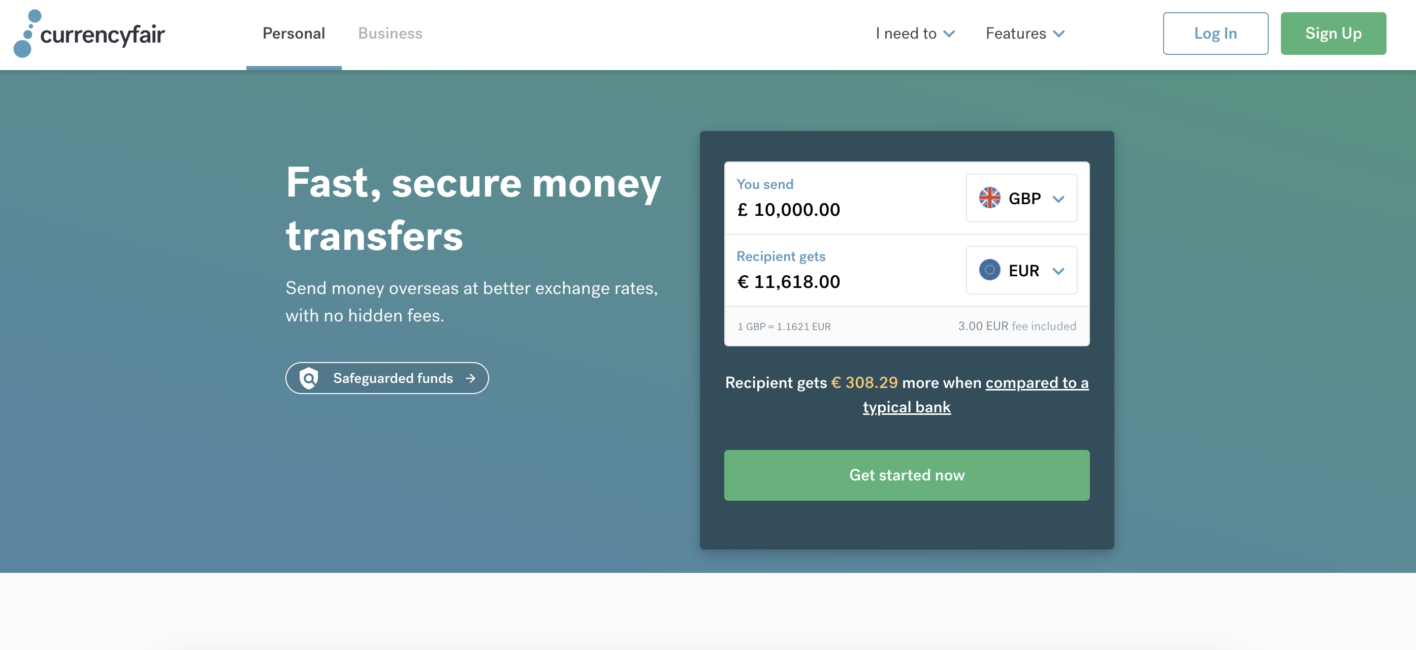Click the CurrencyFair logo
The height and width of the screenshot is (650, 1416).
89,33
